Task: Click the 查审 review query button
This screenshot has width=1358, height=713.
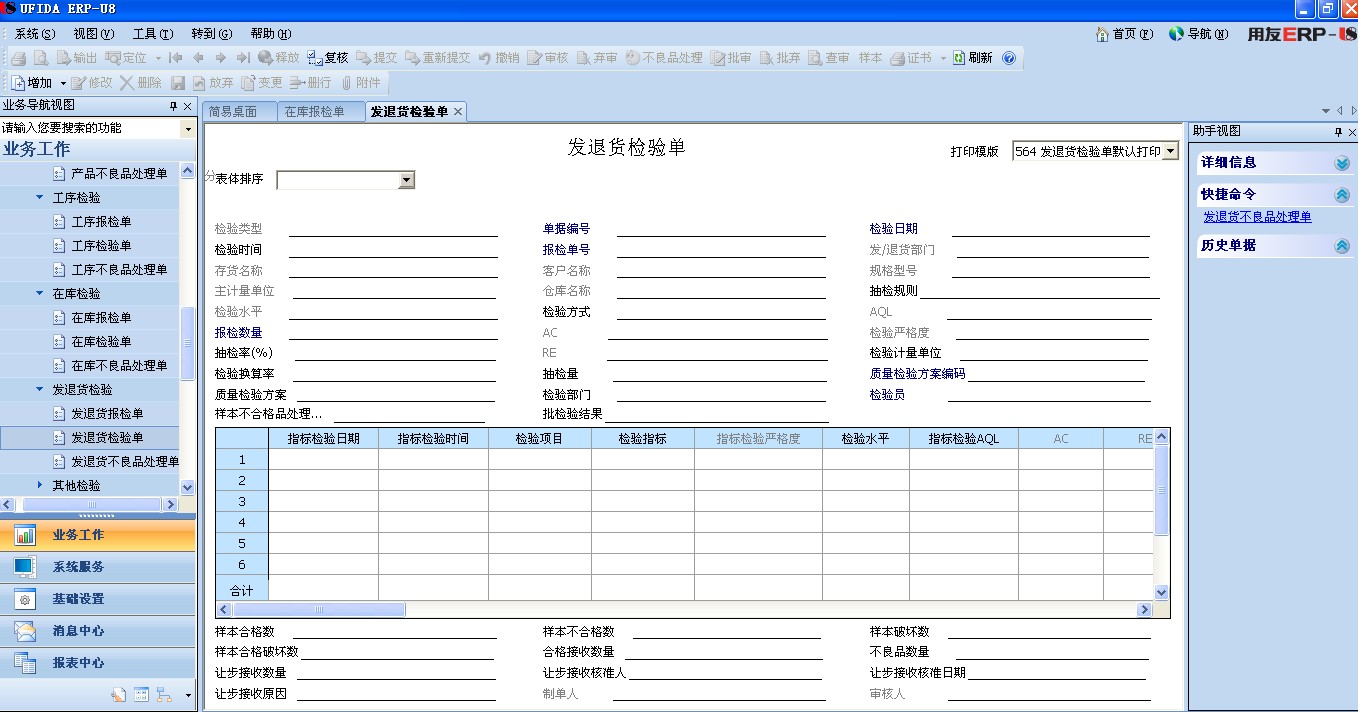Action: click(829, 58)
